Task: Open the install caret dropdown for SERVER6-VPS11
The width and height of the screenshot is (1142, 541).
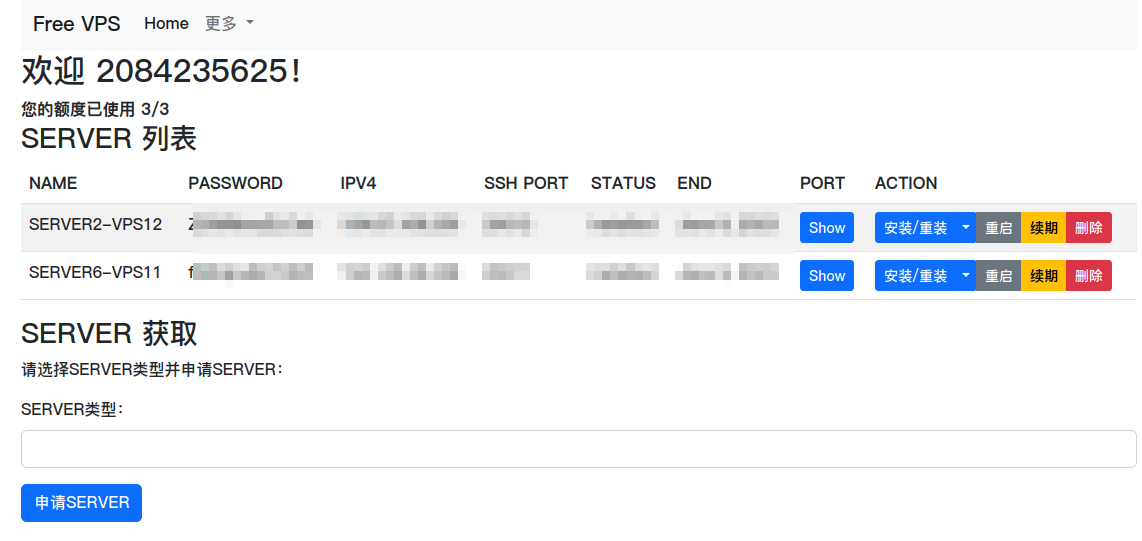Action: [x=965, y=276]
